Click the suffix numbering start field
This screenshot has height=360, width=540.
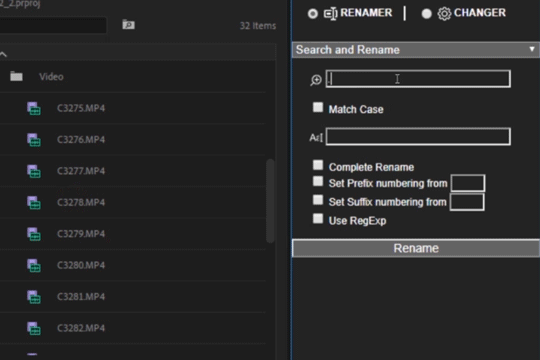coord(467,202)
